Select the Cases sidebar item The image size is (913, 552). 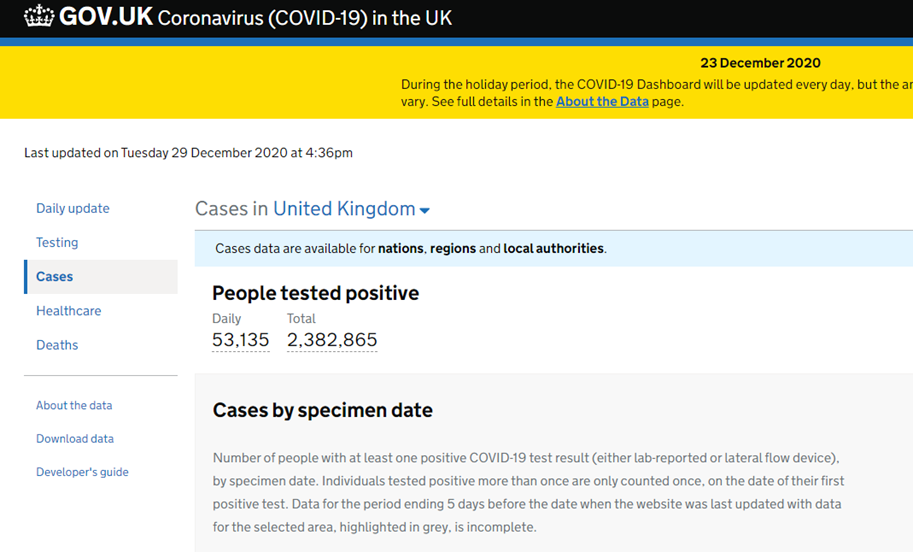[x=101, y=277]
